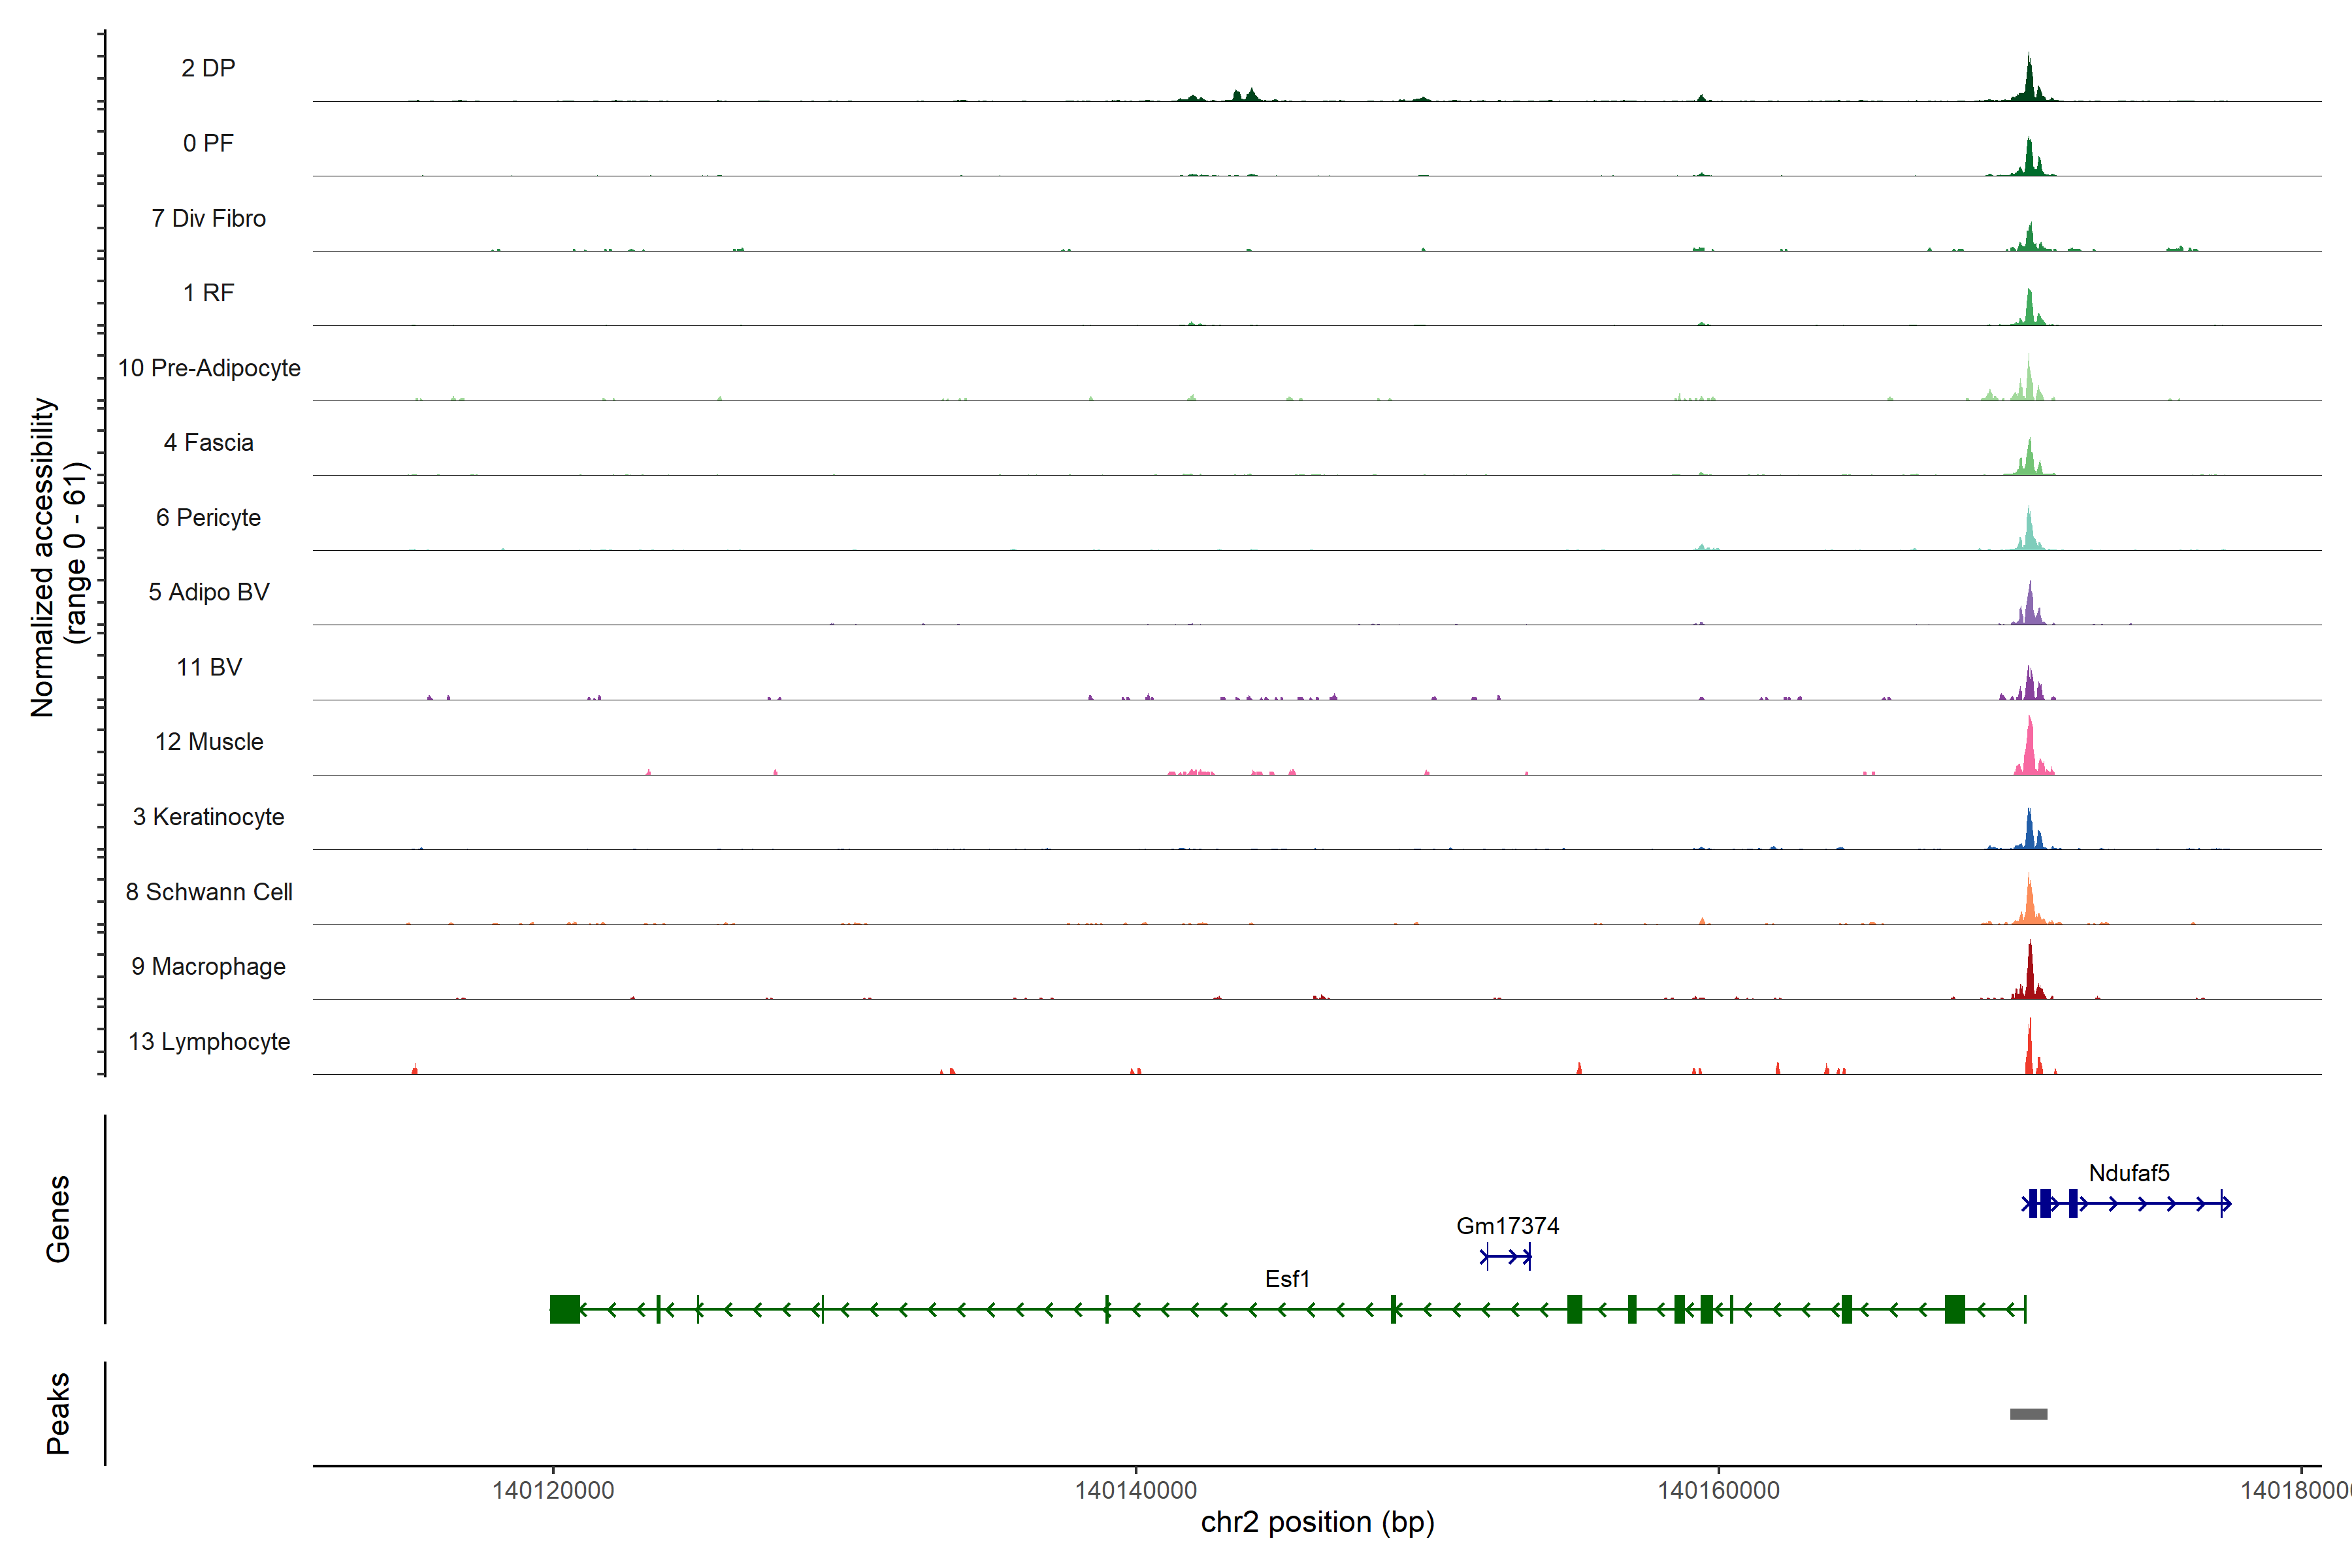
Task: Click the 2 DP track label
Action: 208,68
